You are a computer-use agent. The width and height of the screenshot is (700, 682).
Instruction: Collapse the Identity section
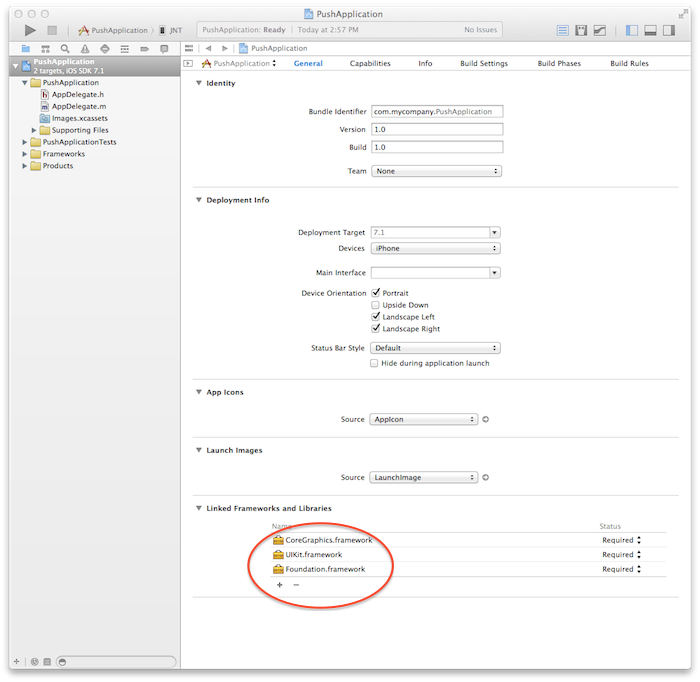[x=199, y=83]
